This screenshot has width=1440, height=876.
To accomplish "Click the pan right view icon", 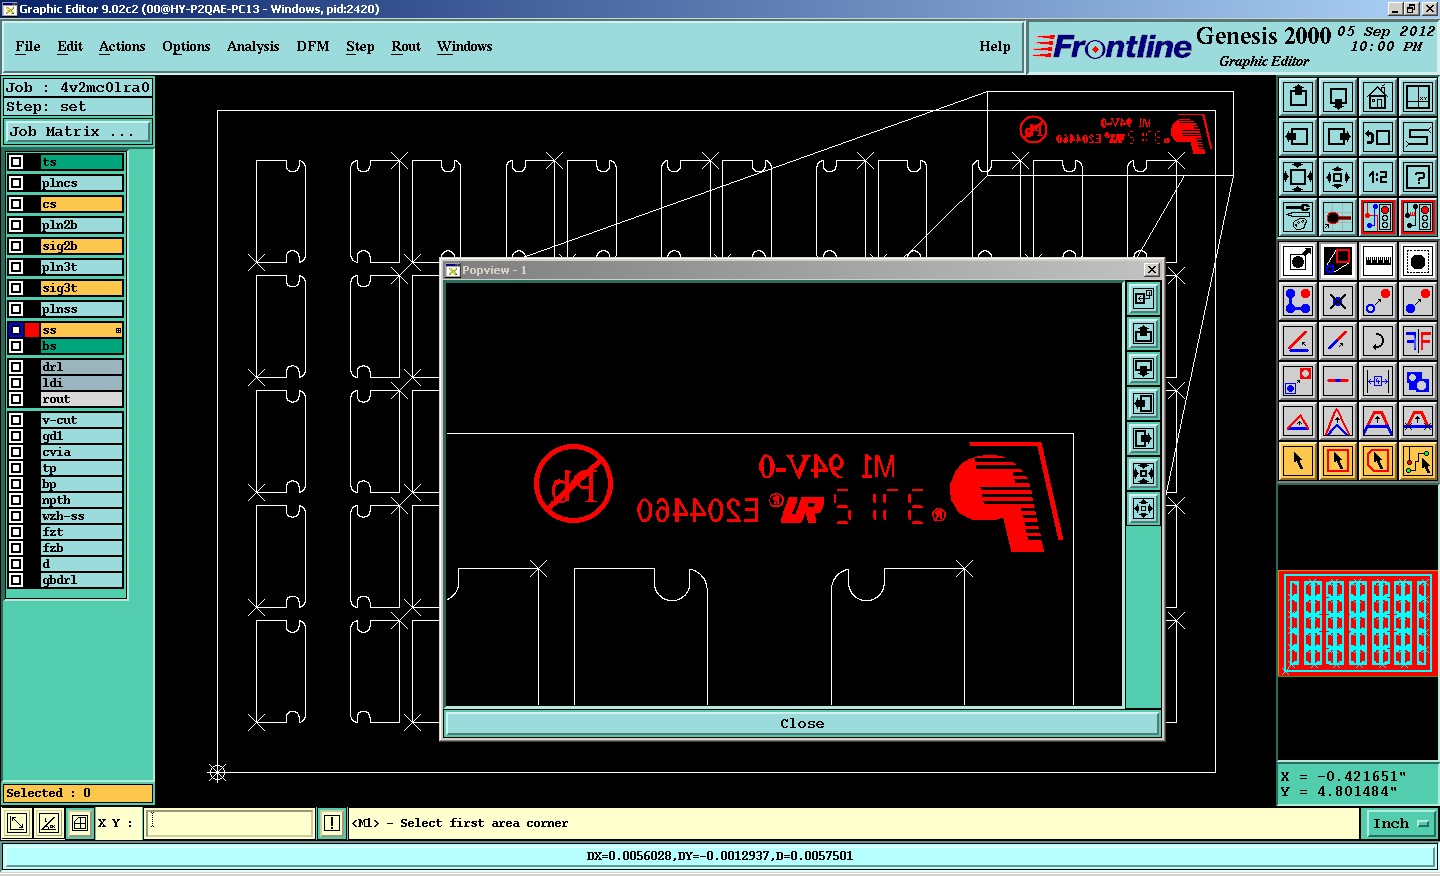I will (x=1338, y=137).
